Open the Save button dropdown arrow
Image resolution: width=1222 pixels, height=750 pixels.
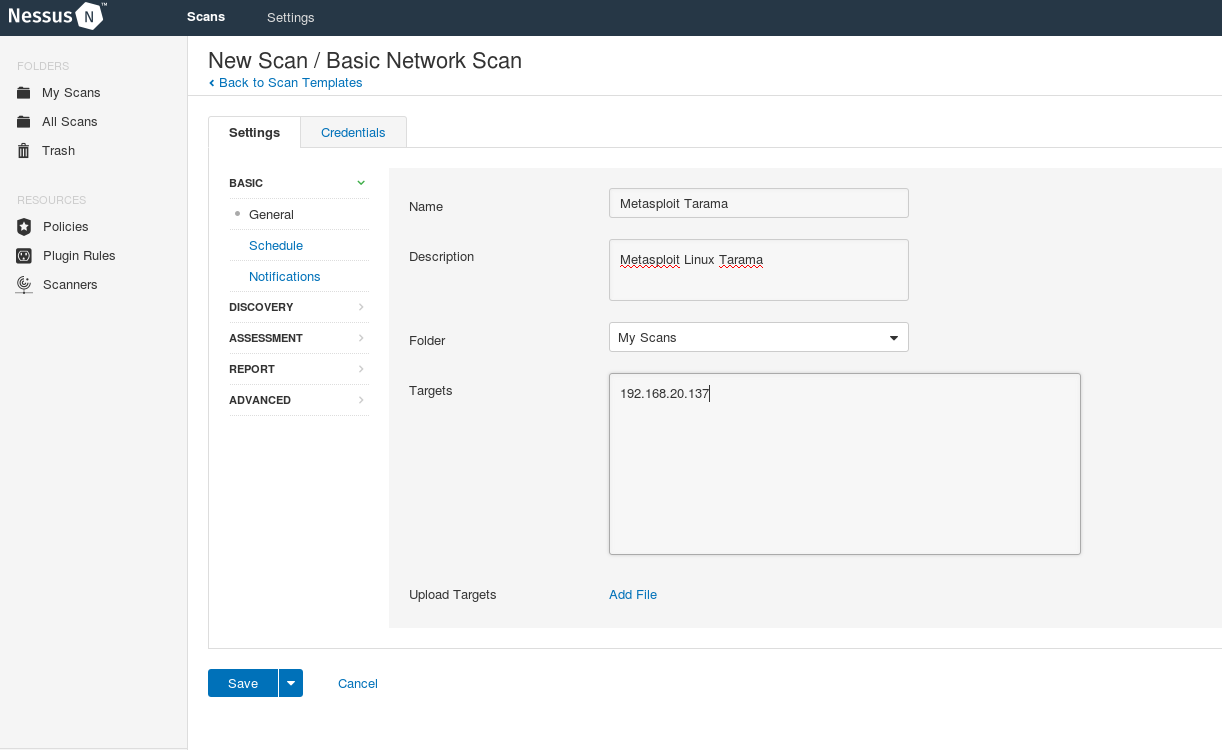(291, 683)
